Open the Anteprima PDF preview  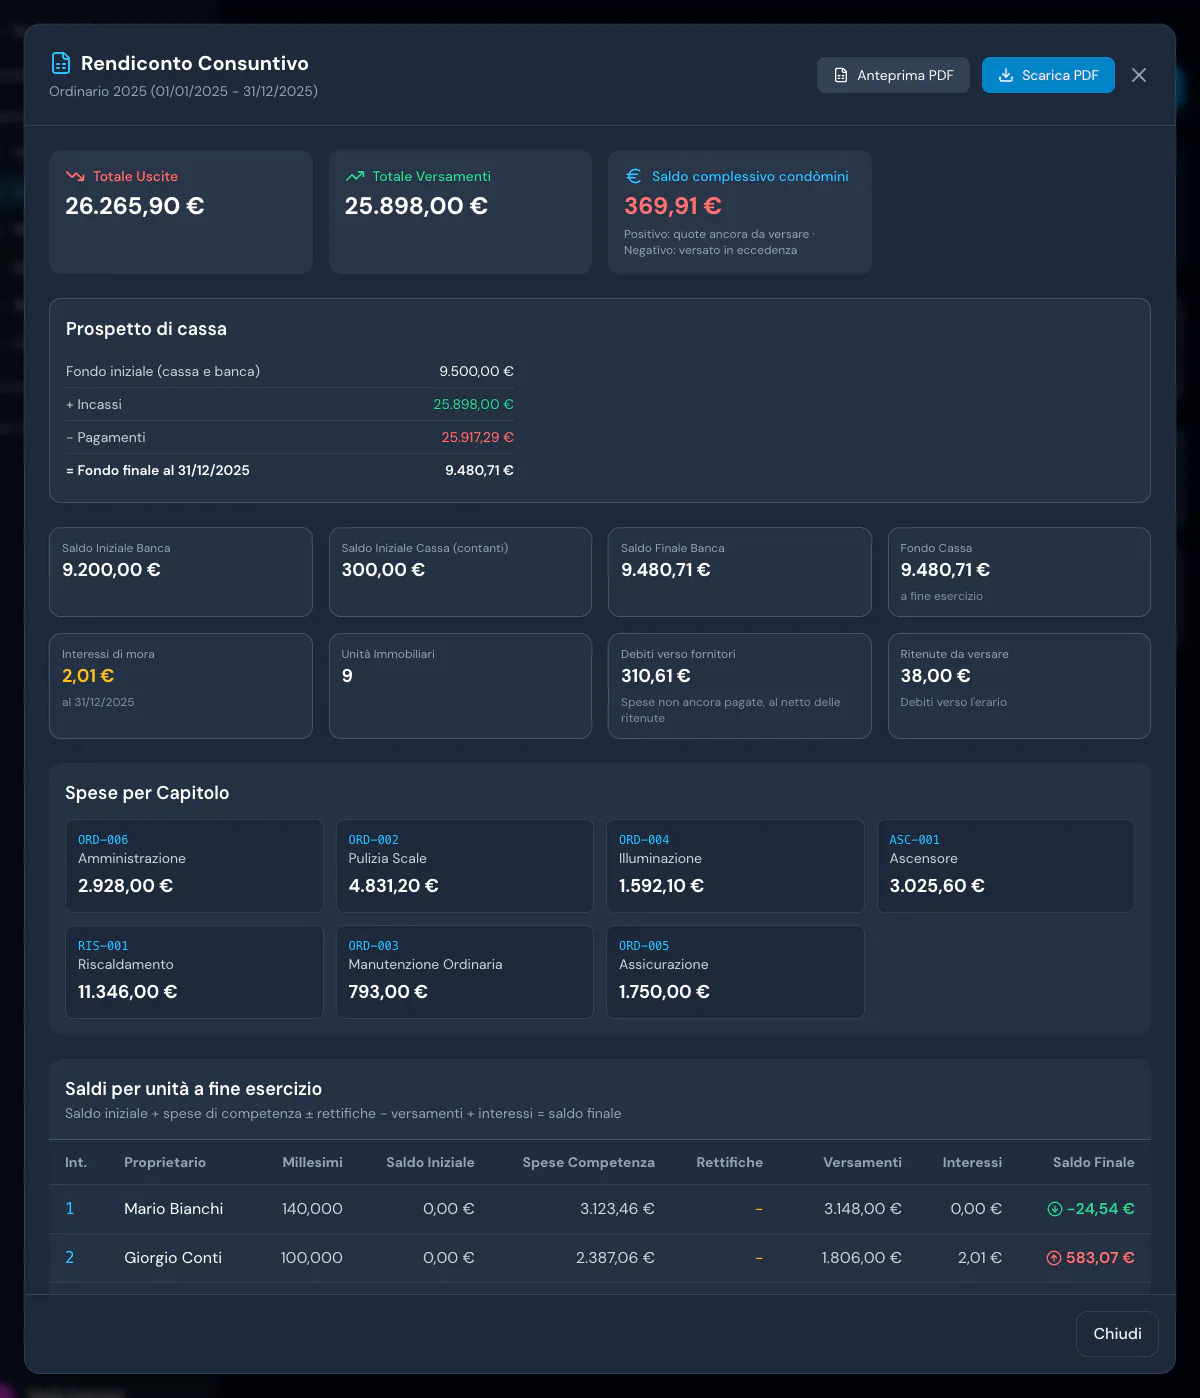tap(893, 75)
